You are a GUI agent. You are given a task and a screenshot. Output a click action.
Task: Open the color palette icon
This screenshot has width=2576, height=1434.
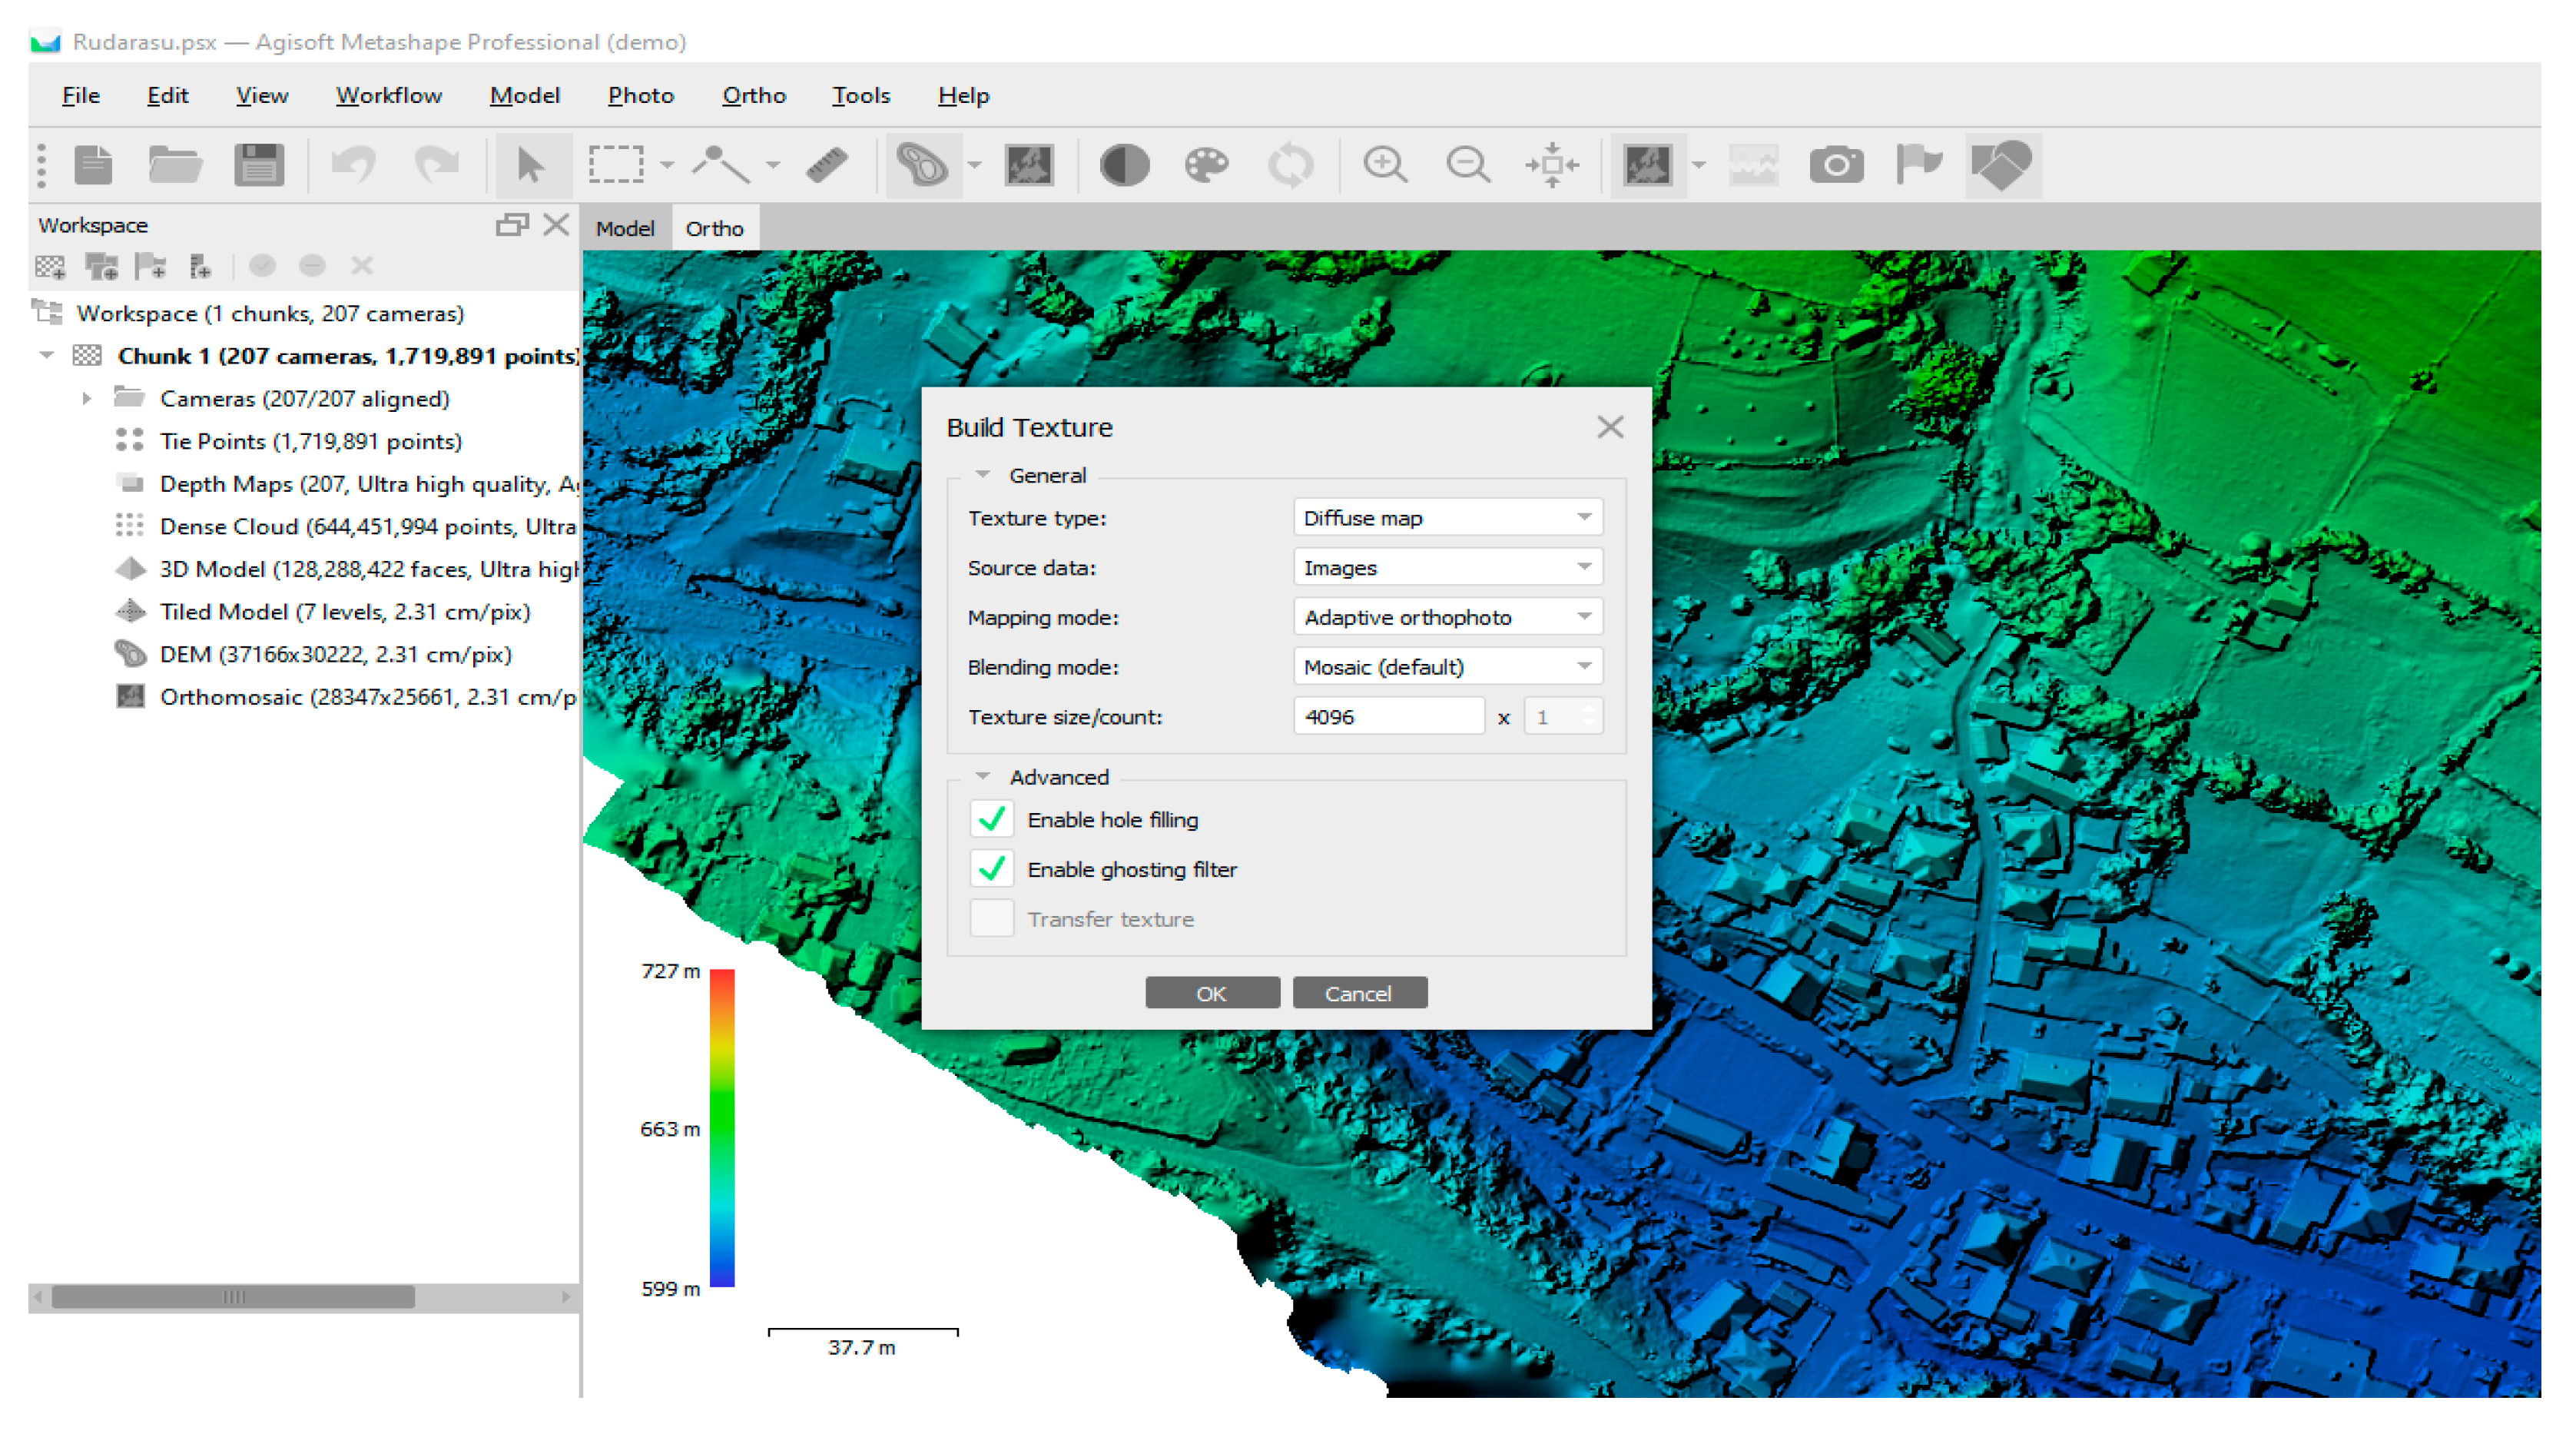[1206, 165]
